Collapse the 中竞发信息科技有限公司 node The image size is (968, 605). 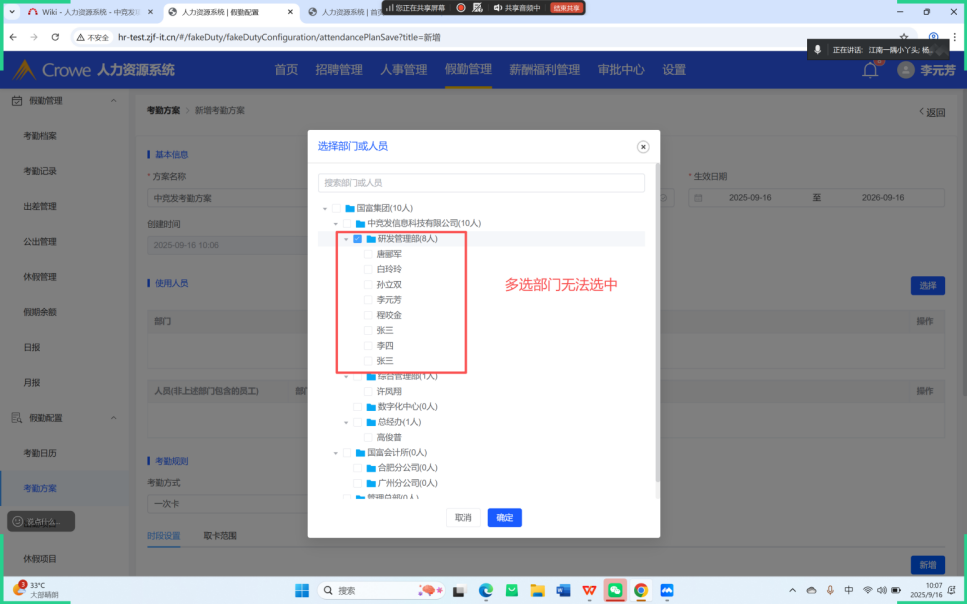coord(336,224)
